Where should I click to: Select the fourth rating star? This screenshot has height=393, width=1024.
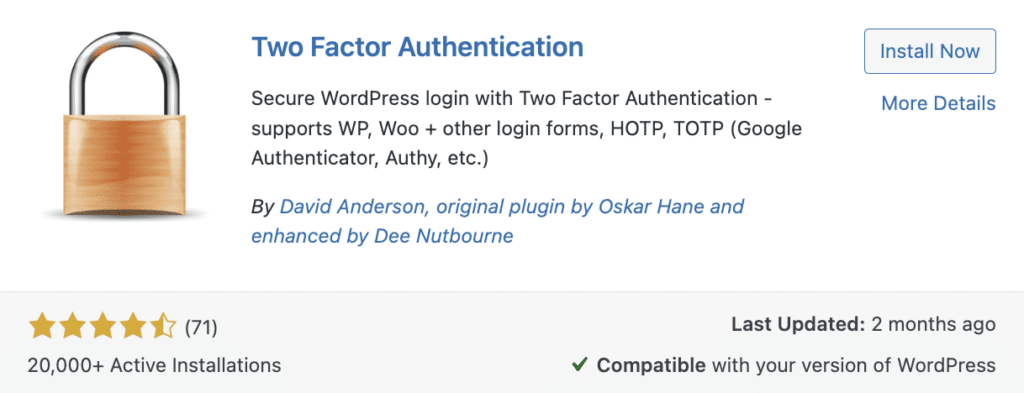133,326
